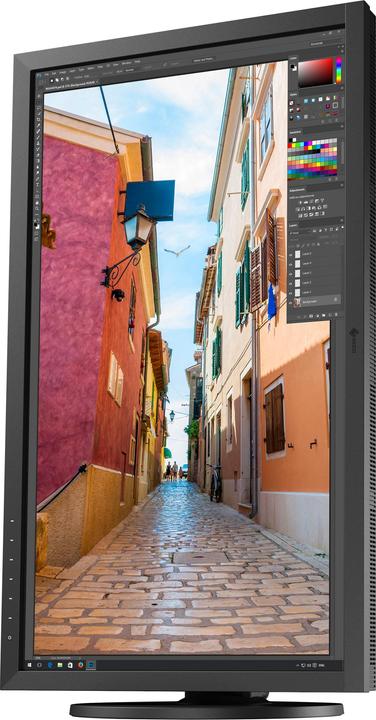Hide the topmost layer via eye icon

coord(291,255)
